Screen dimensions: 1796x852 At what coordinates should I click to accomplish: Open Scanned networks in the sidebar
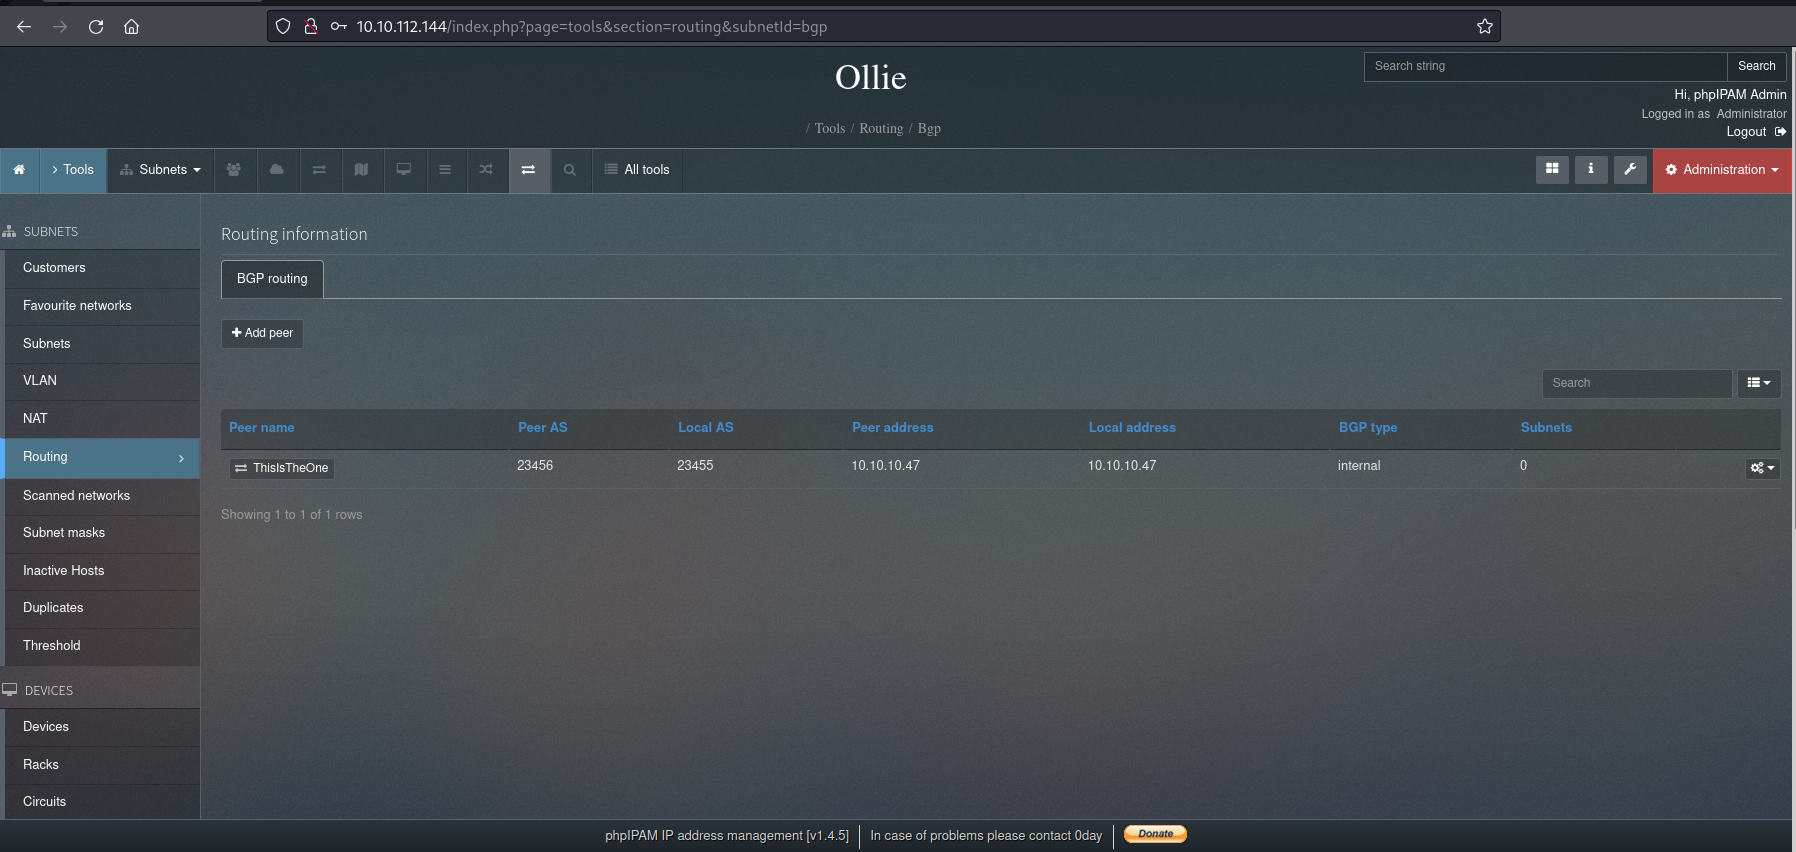click(77, 496)
